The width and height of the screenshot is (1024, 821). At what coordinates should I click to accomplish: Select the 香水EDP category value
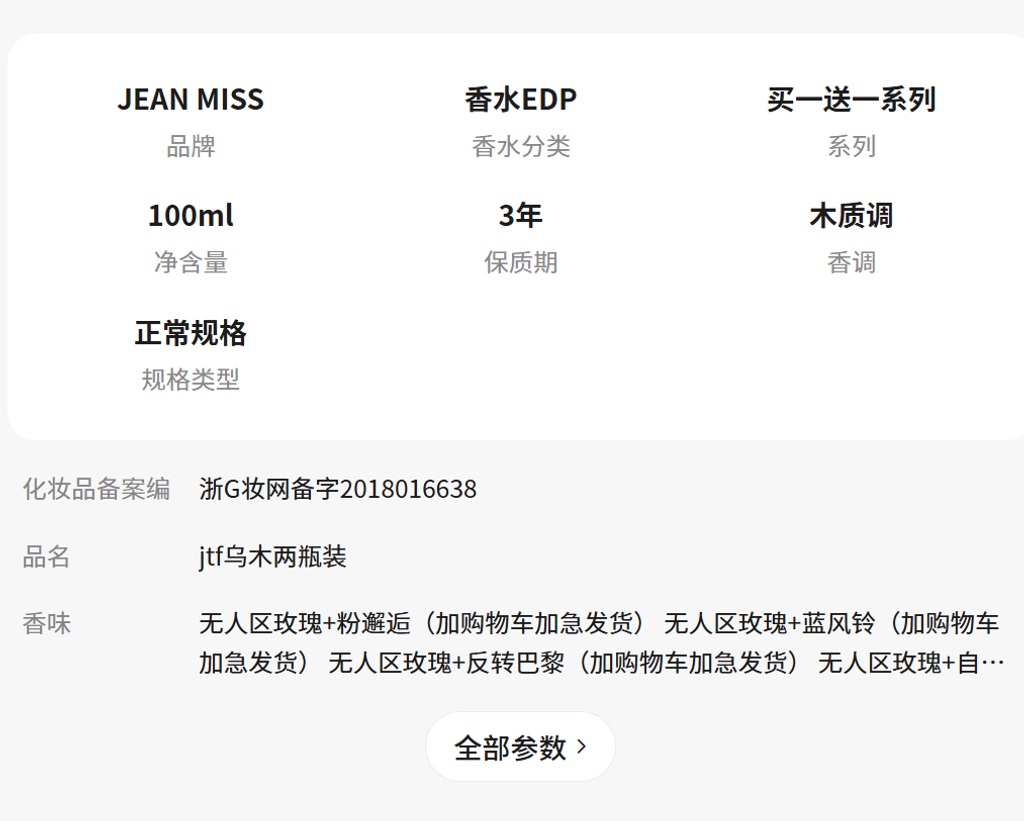point(520,100)
